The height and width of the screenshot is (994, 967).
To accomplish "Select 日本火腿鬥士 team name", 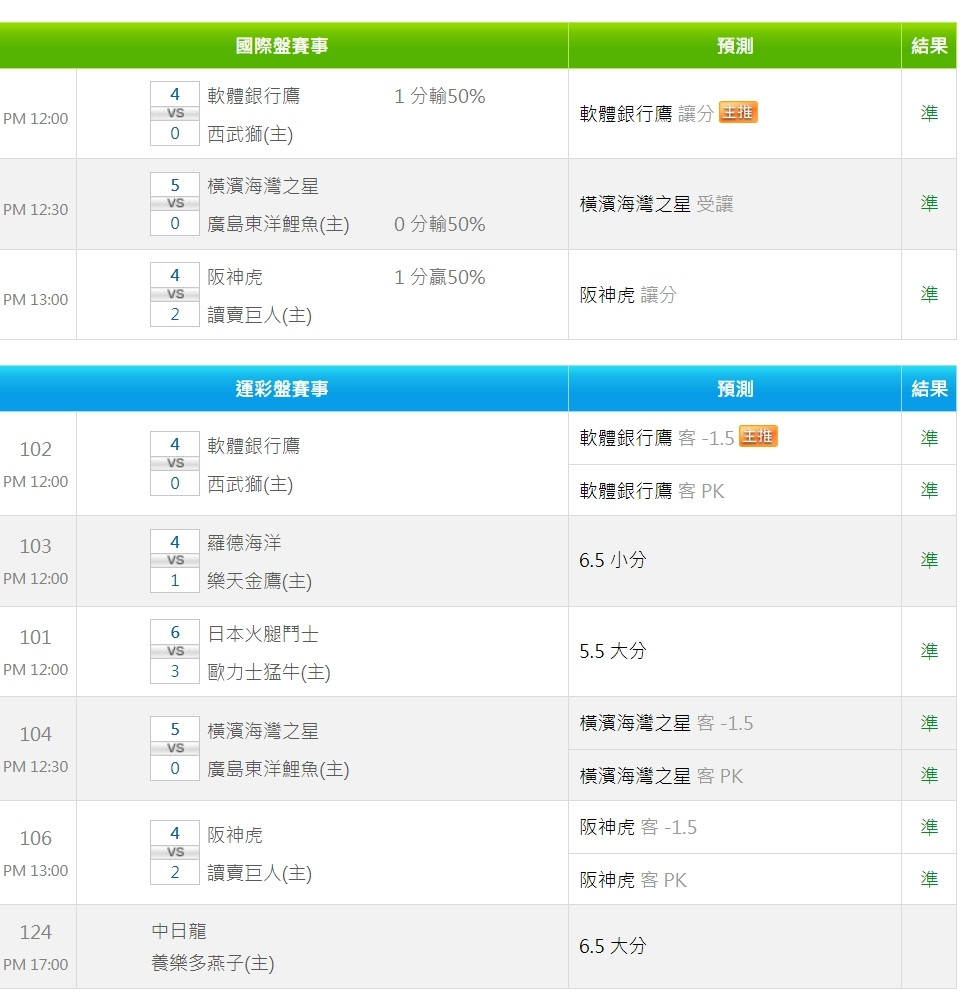I will click(263, 634).
